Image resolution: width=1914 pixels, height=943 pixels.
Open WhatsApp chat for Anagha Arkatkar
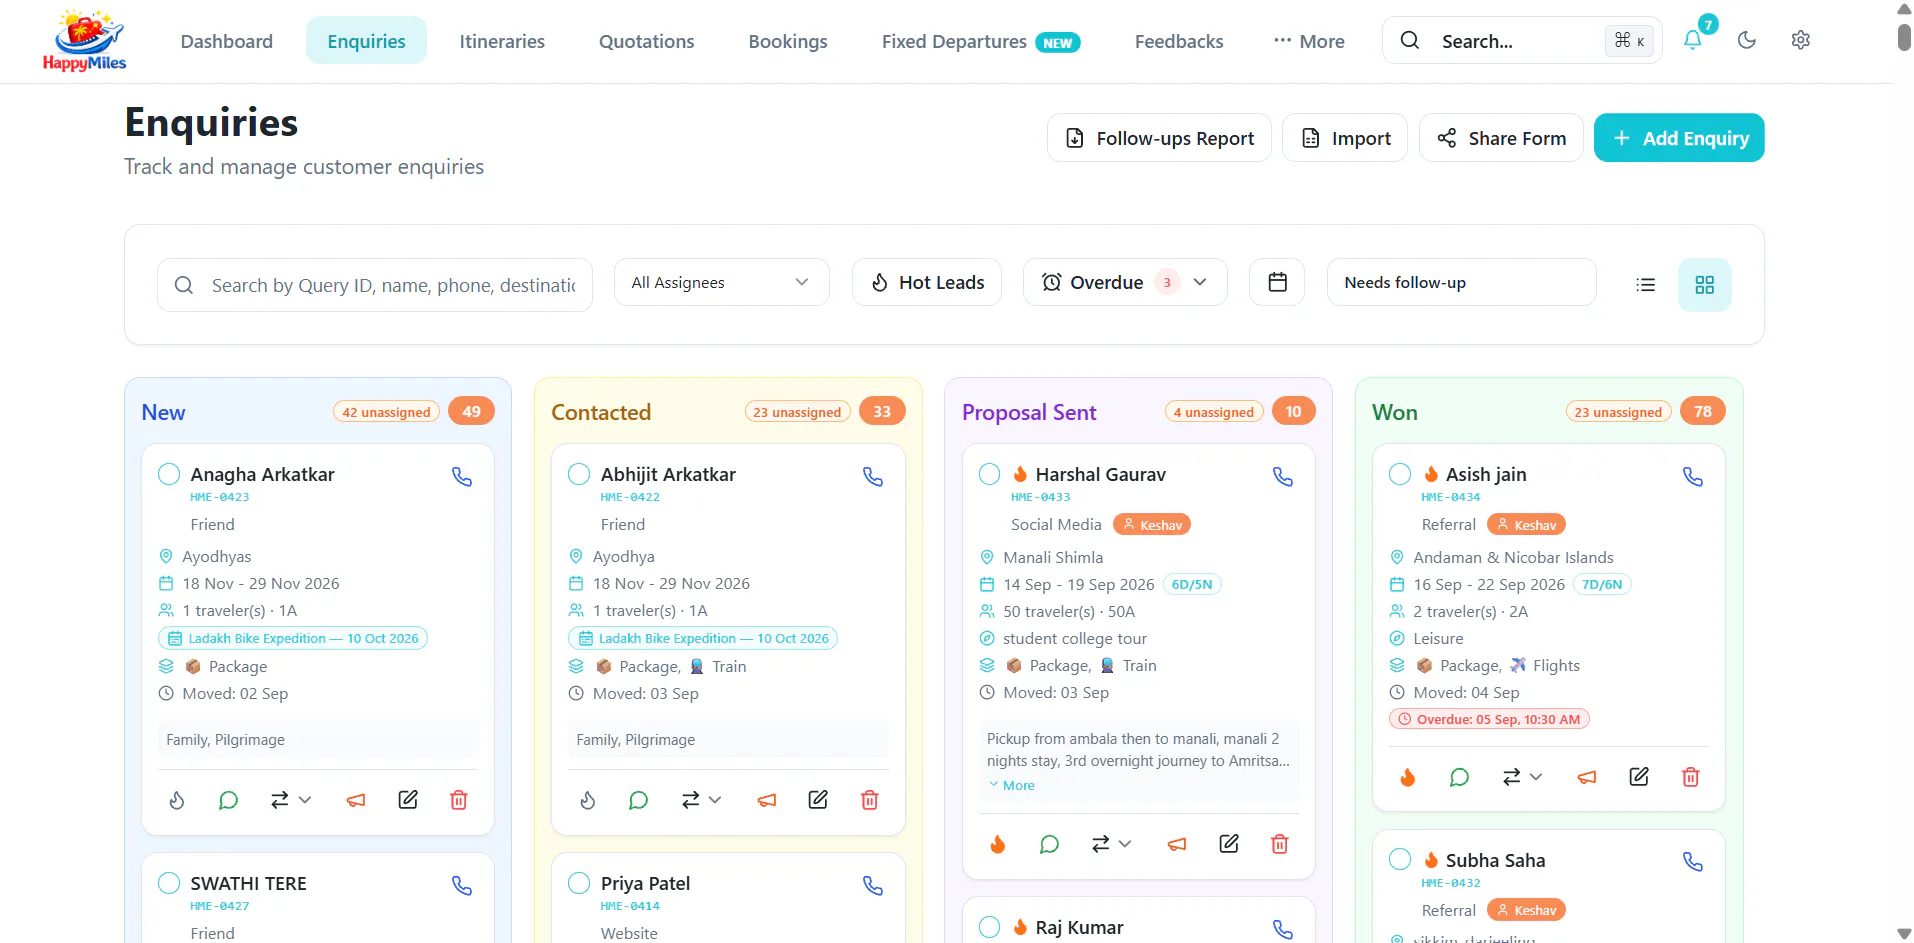228,800
